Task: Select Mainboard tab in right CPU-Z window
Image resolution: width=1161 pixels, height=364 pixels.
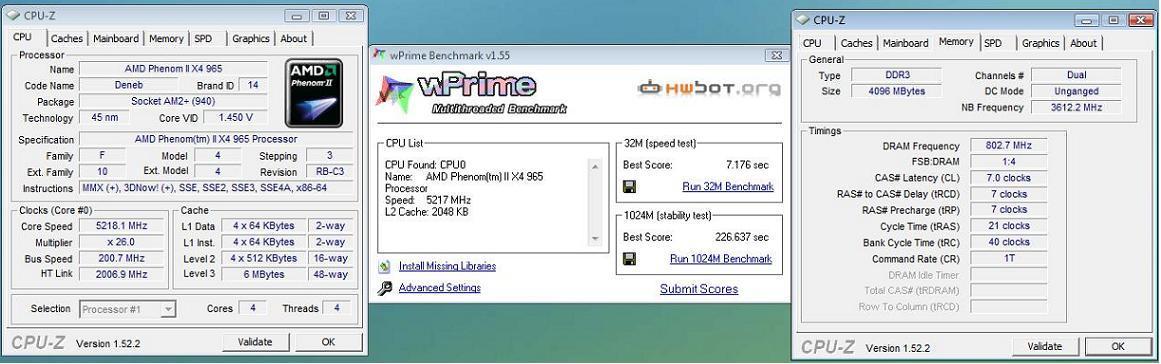Action: [906, 43]
